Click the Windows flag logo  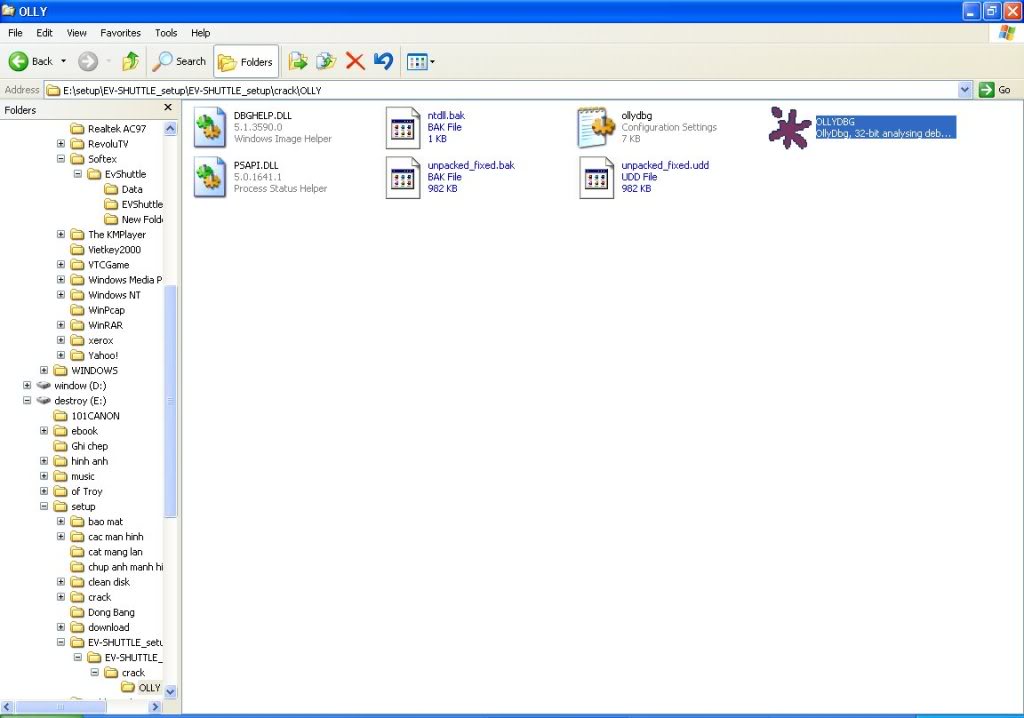point(1007,33)
